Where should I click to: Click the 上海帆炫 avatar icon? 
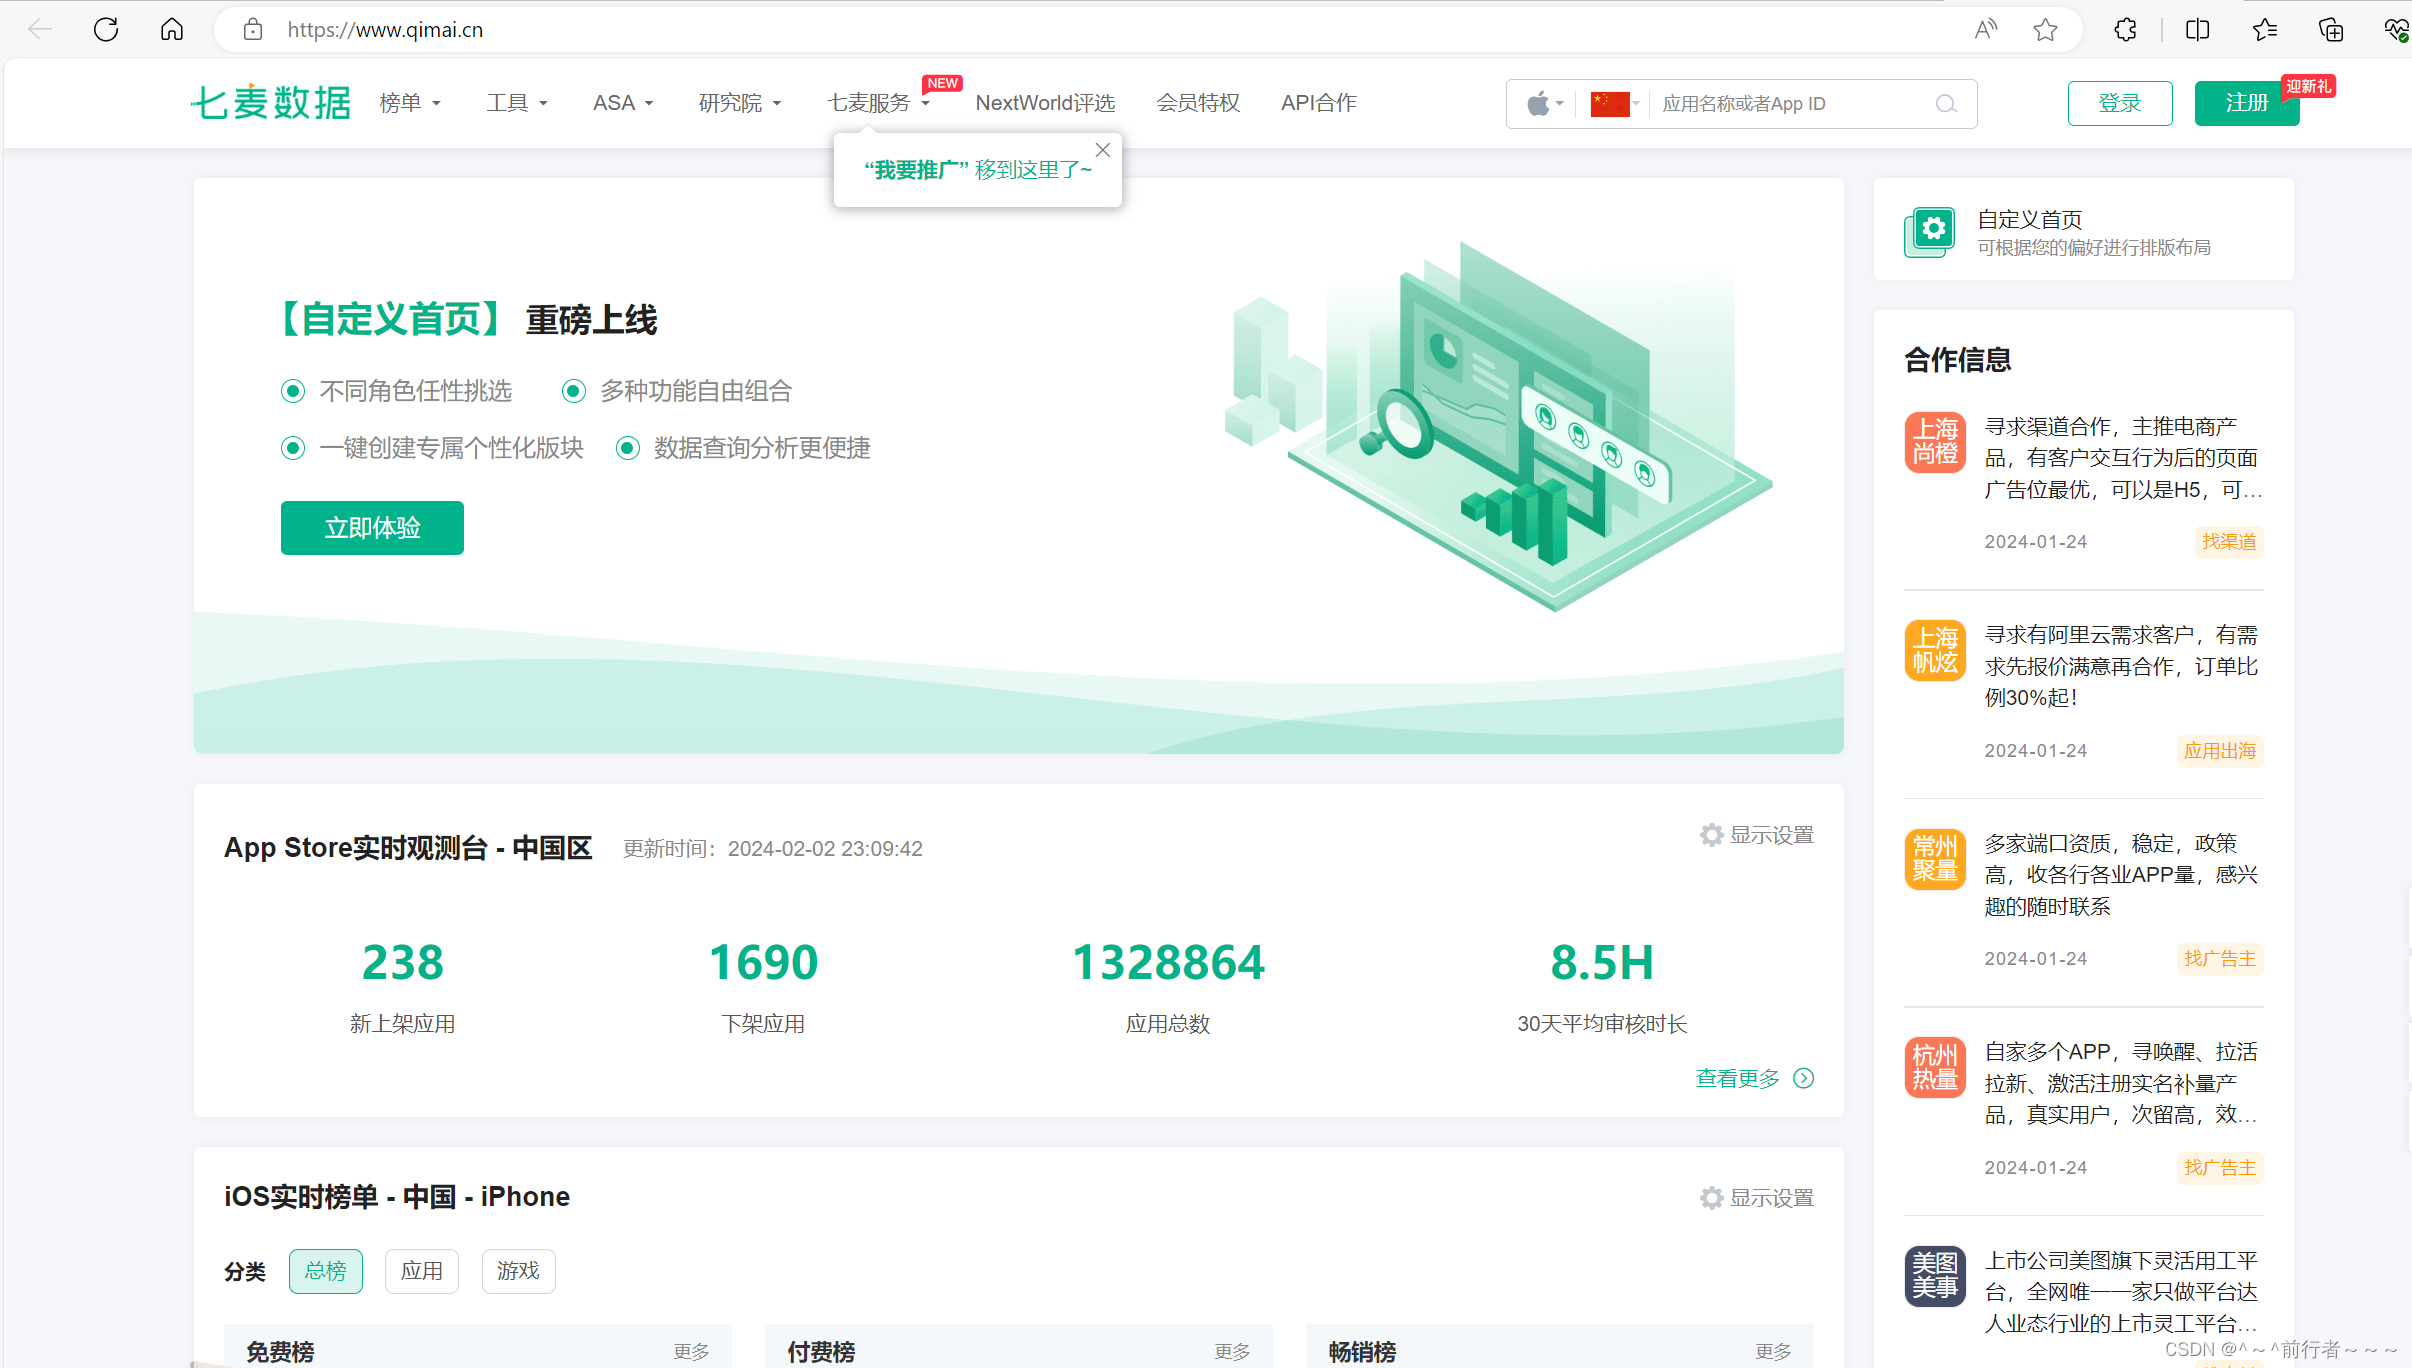(1935, 650)
